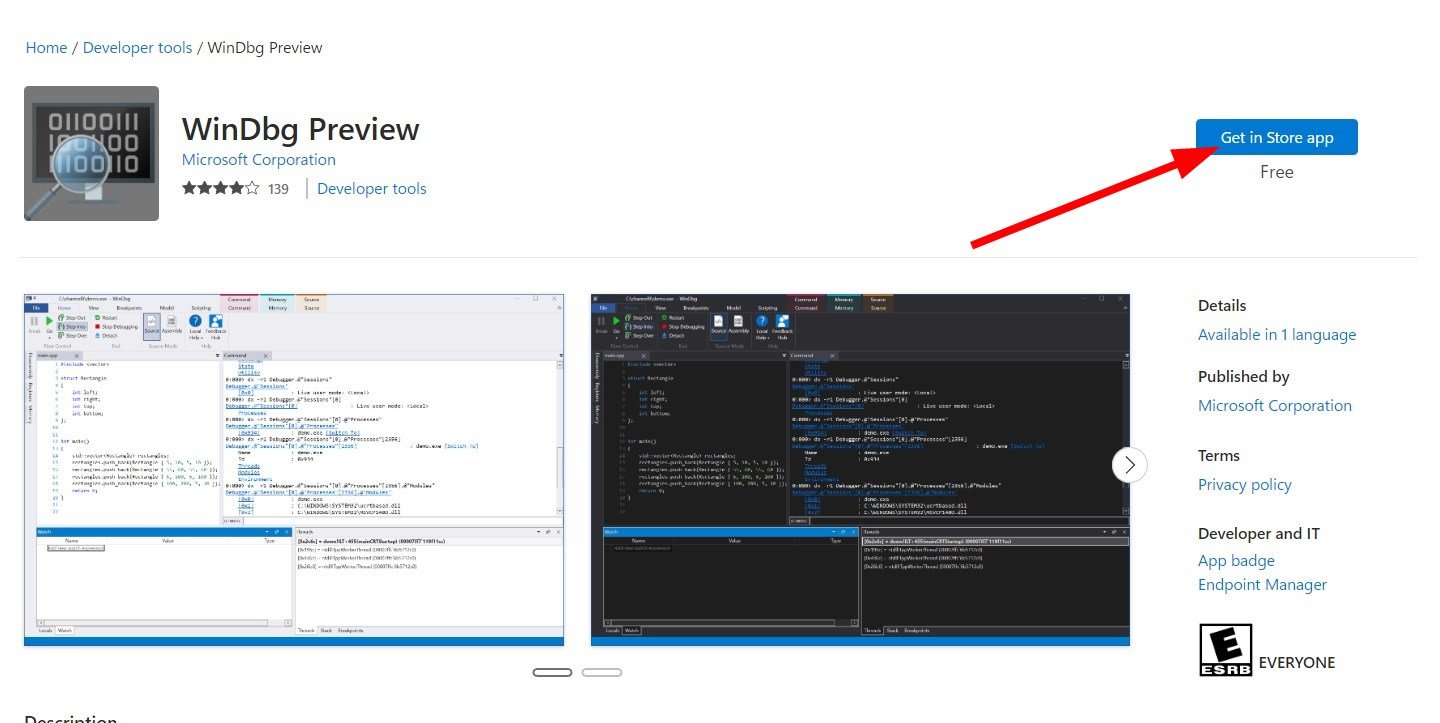The image size is (1440, 723).
Task: Click the Developer tools category link
Action: (x=372, y=189)
